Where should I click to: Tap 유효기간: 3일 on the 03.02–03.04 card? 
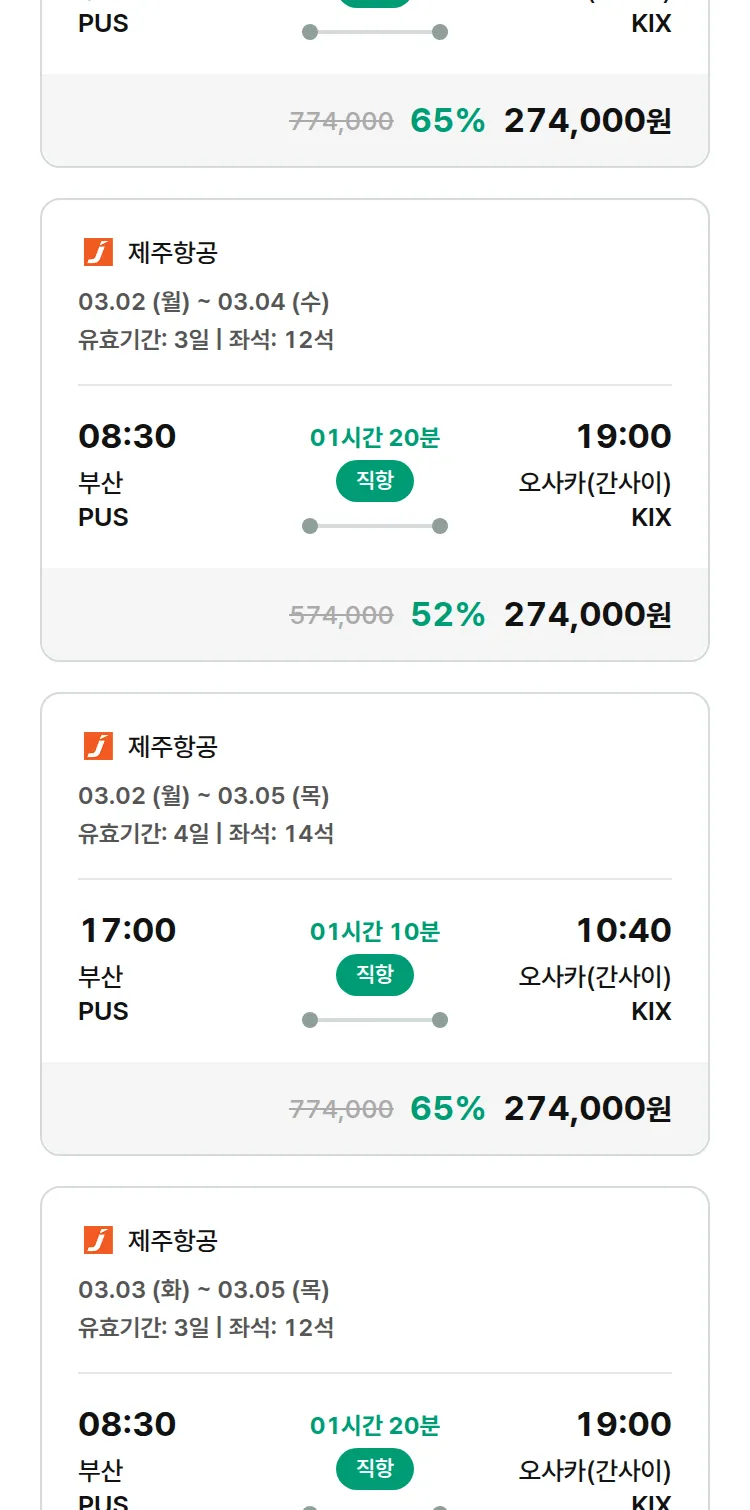pos(144,340)
